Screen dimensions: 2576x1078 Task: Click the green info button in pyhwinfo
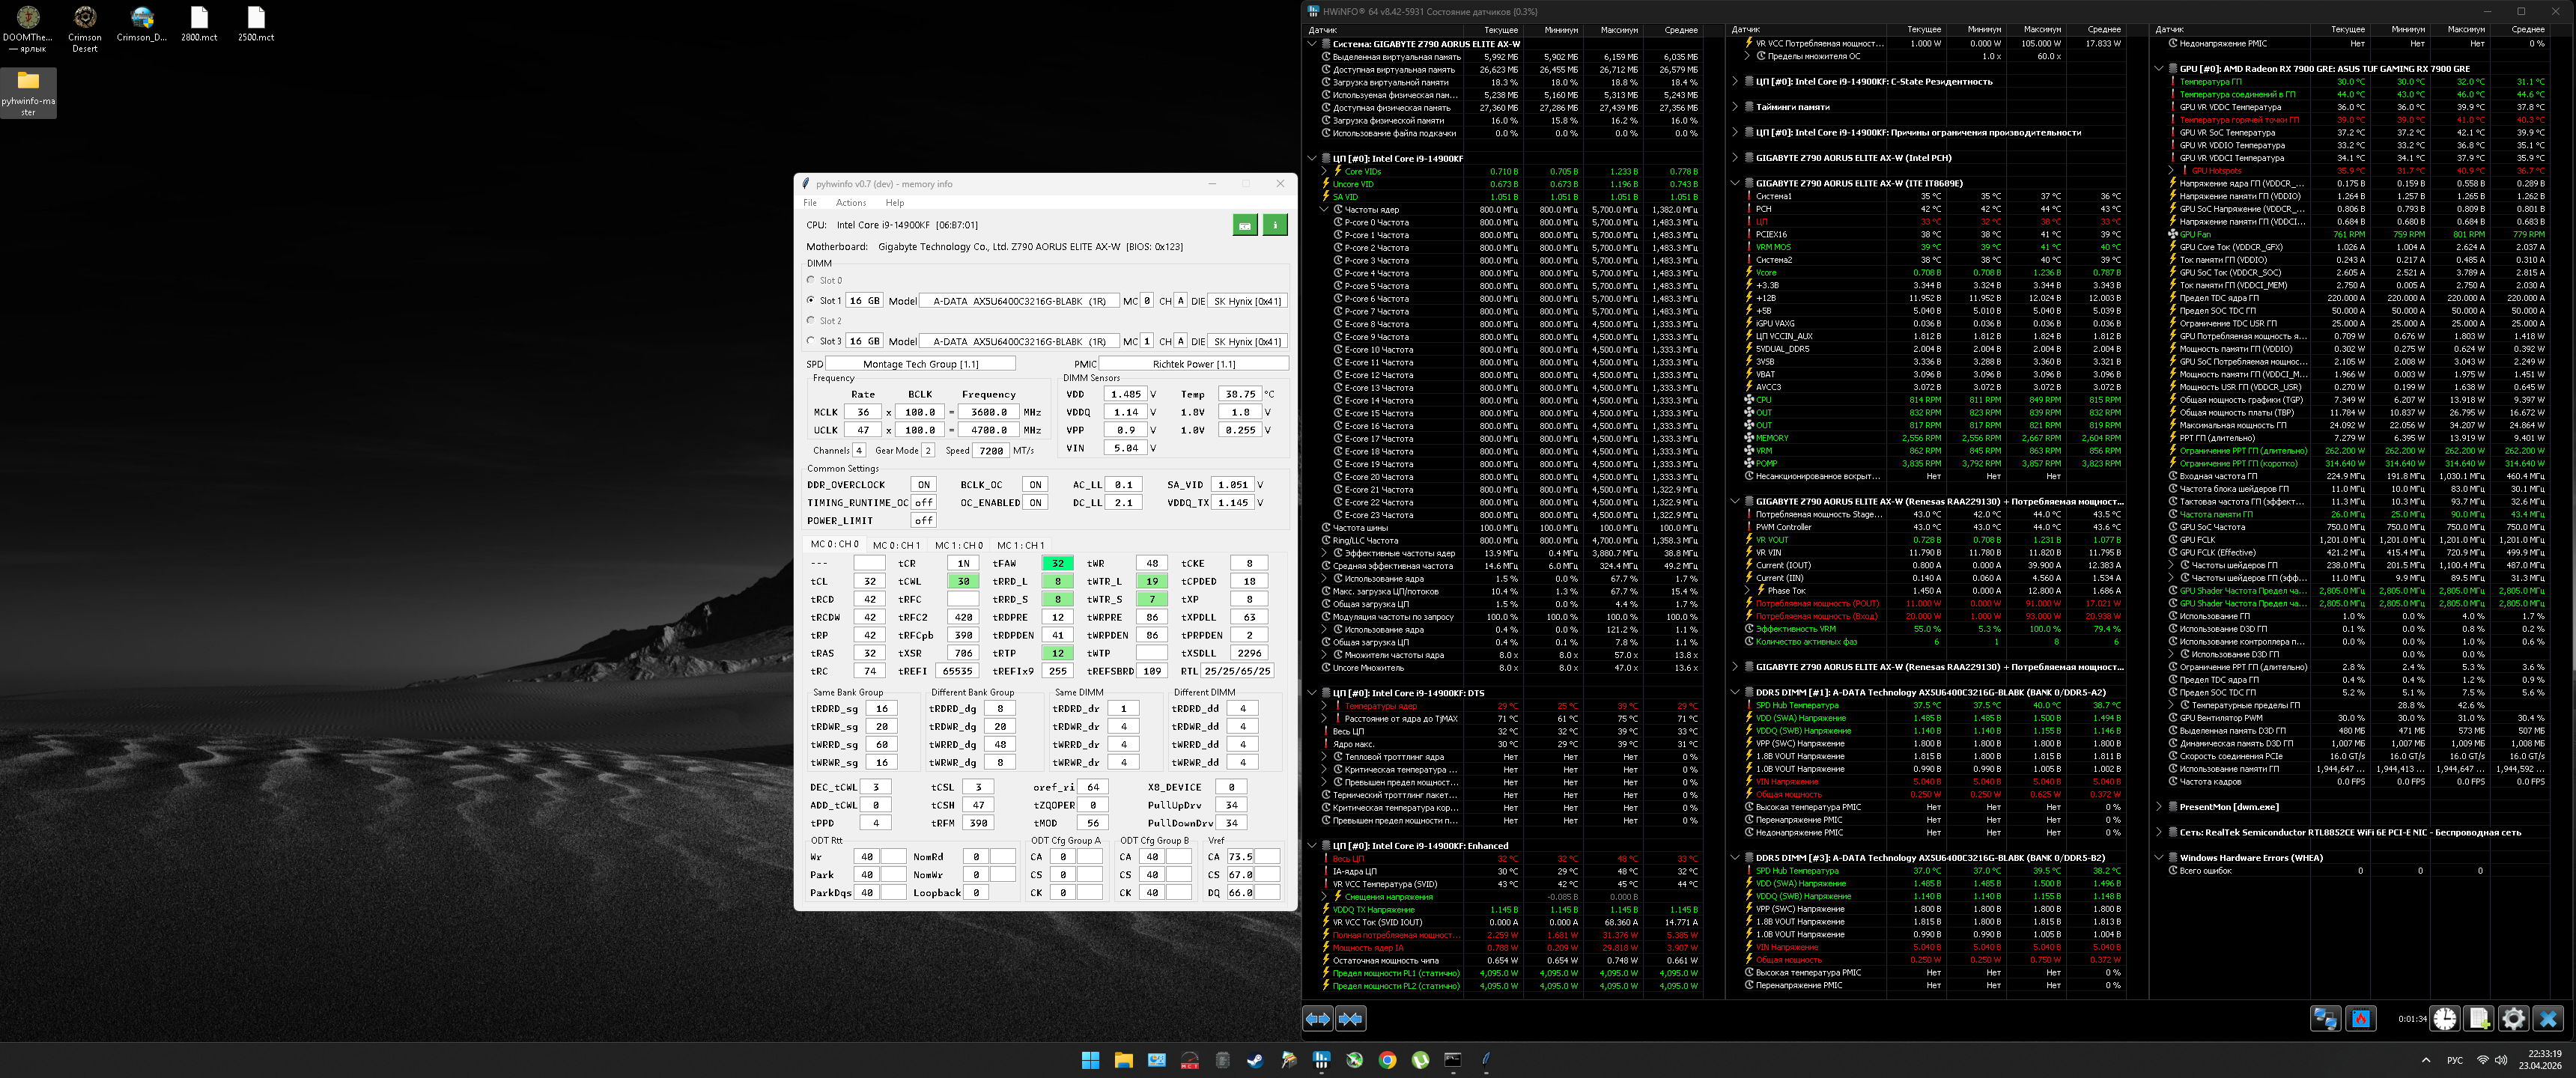pos(1275,225)
